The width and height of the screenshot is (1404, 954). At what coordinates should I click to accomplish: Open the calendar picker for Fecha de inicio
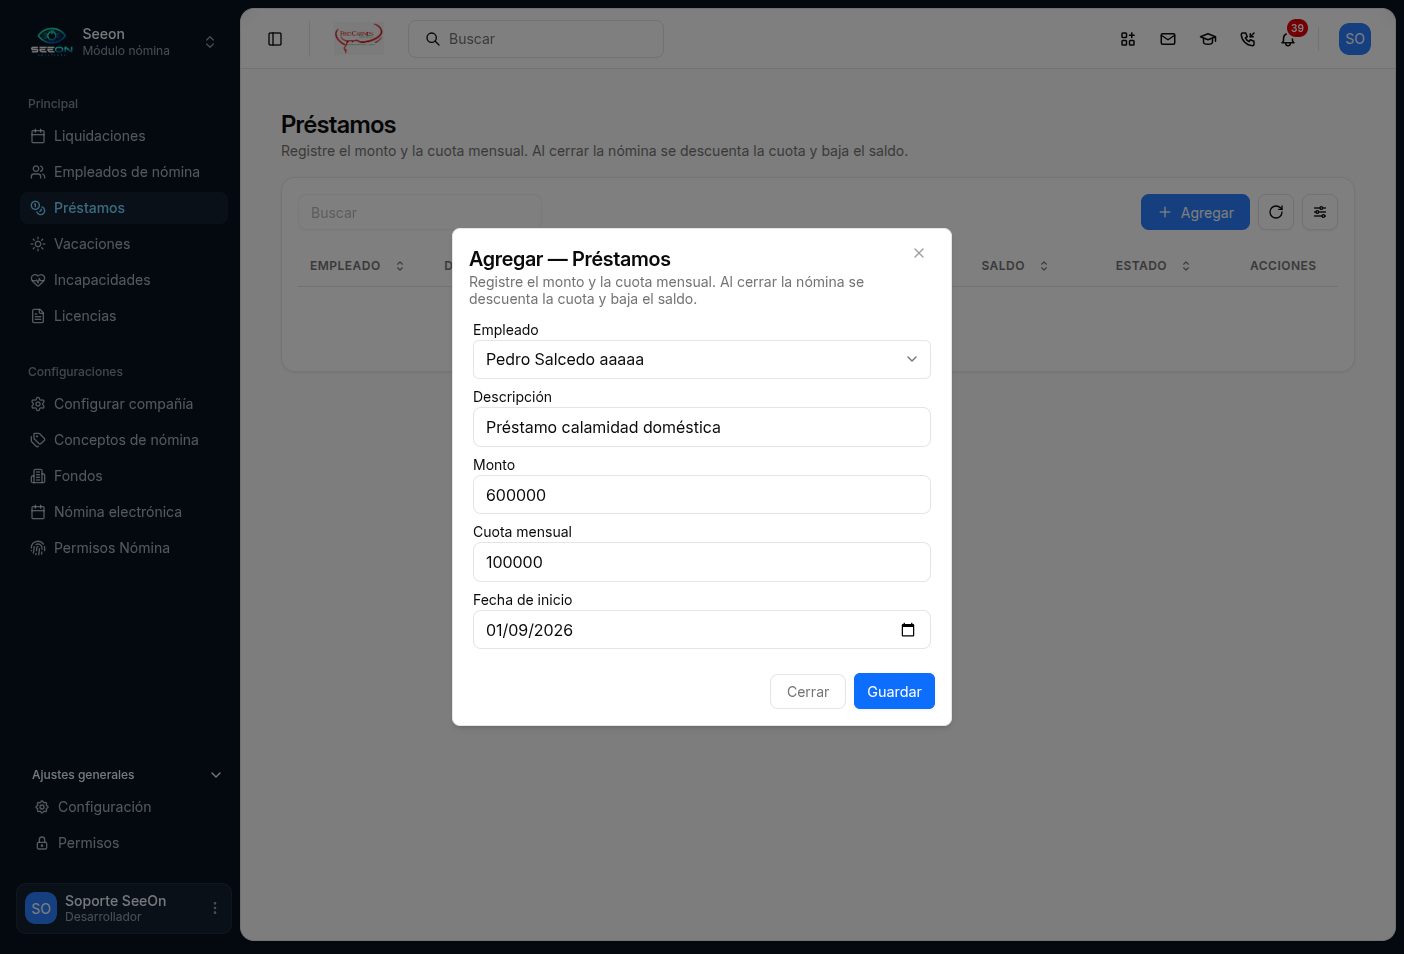pyautogui.click(x=908, y=630)
